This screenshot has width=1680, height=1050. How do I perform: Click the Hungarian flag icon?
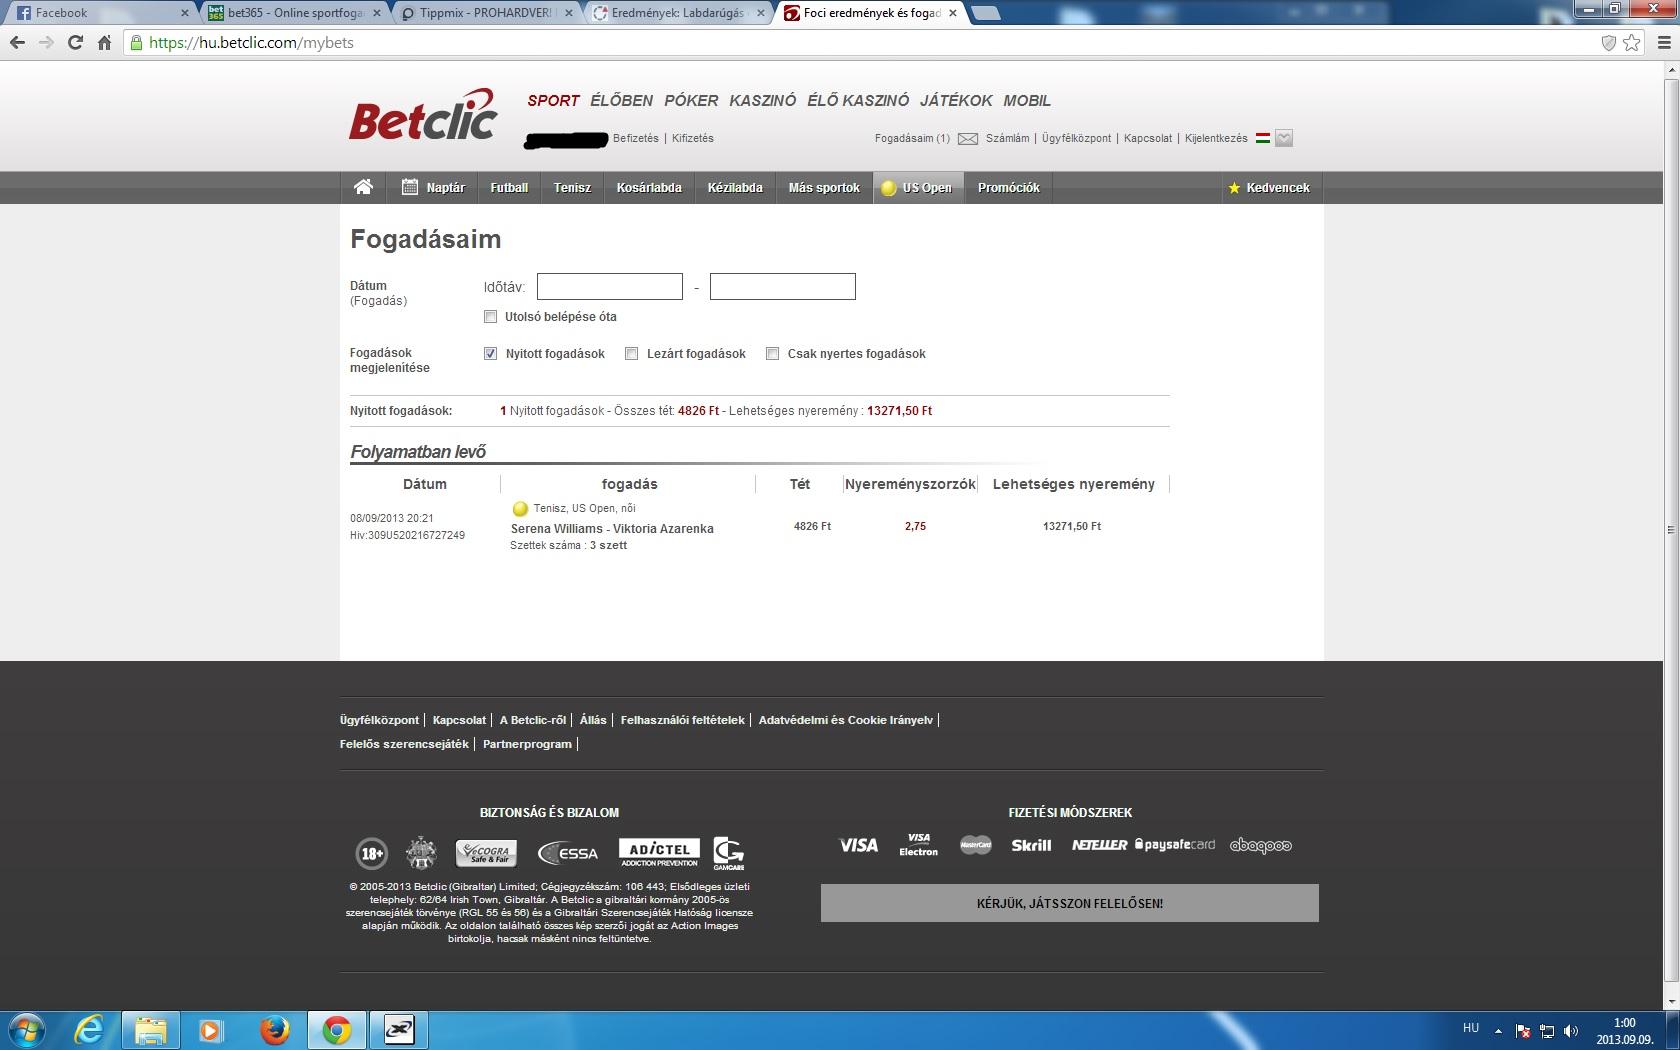pyautogui.click(x=1263, y=138)
